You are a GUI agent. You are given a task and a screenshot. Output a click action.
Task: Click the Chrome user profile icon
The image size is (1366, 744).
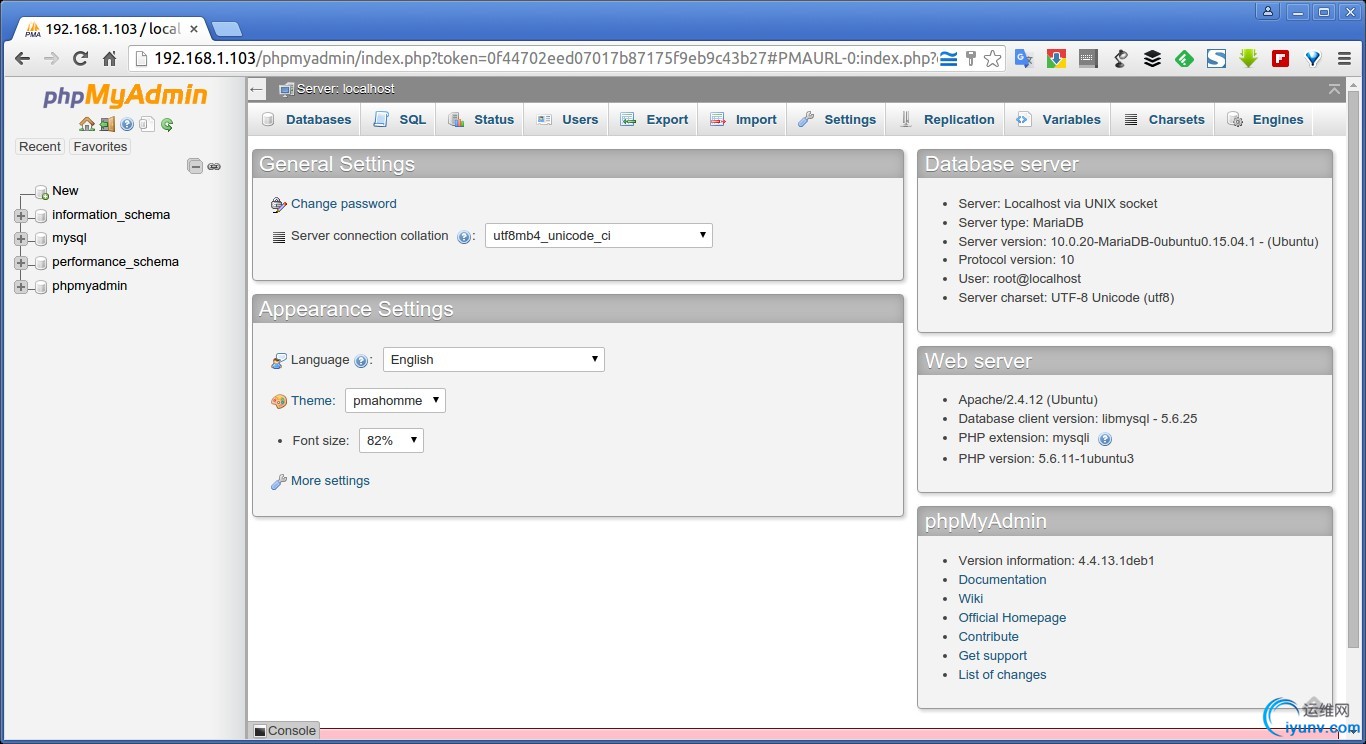[1267, 12]
